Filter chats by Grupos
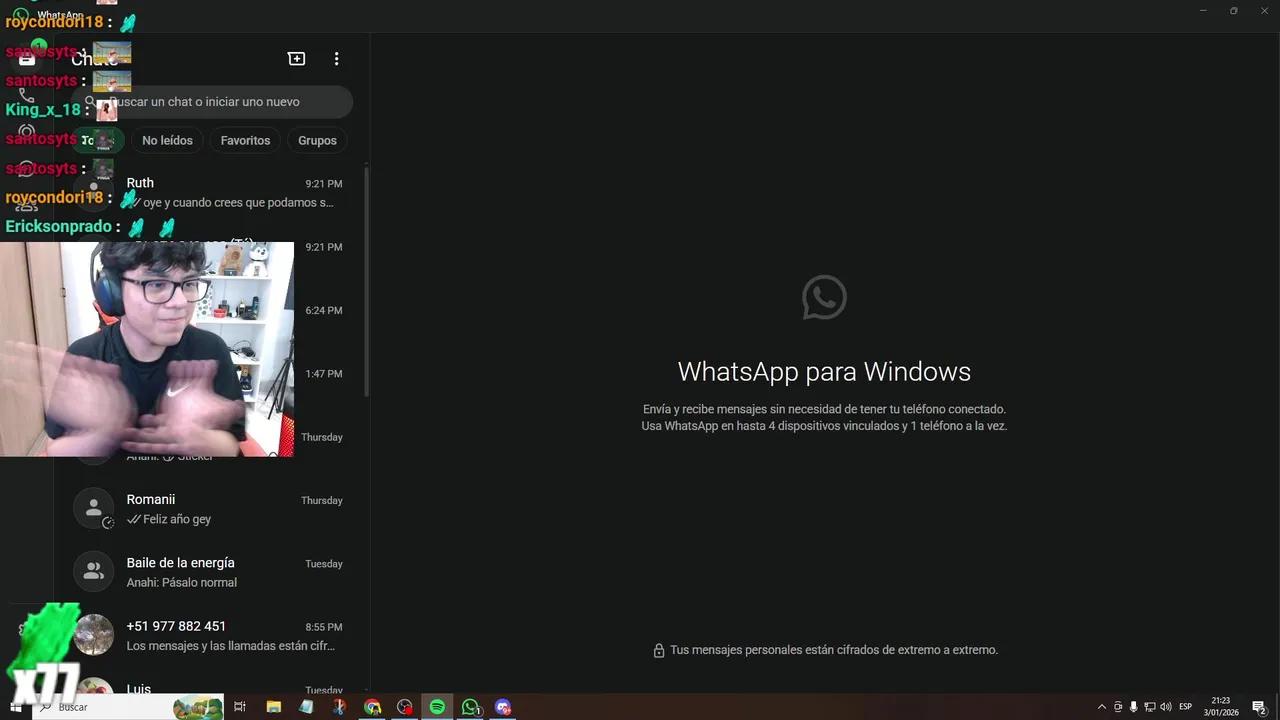Screen dimensions: 1280x720 point(317,141)
